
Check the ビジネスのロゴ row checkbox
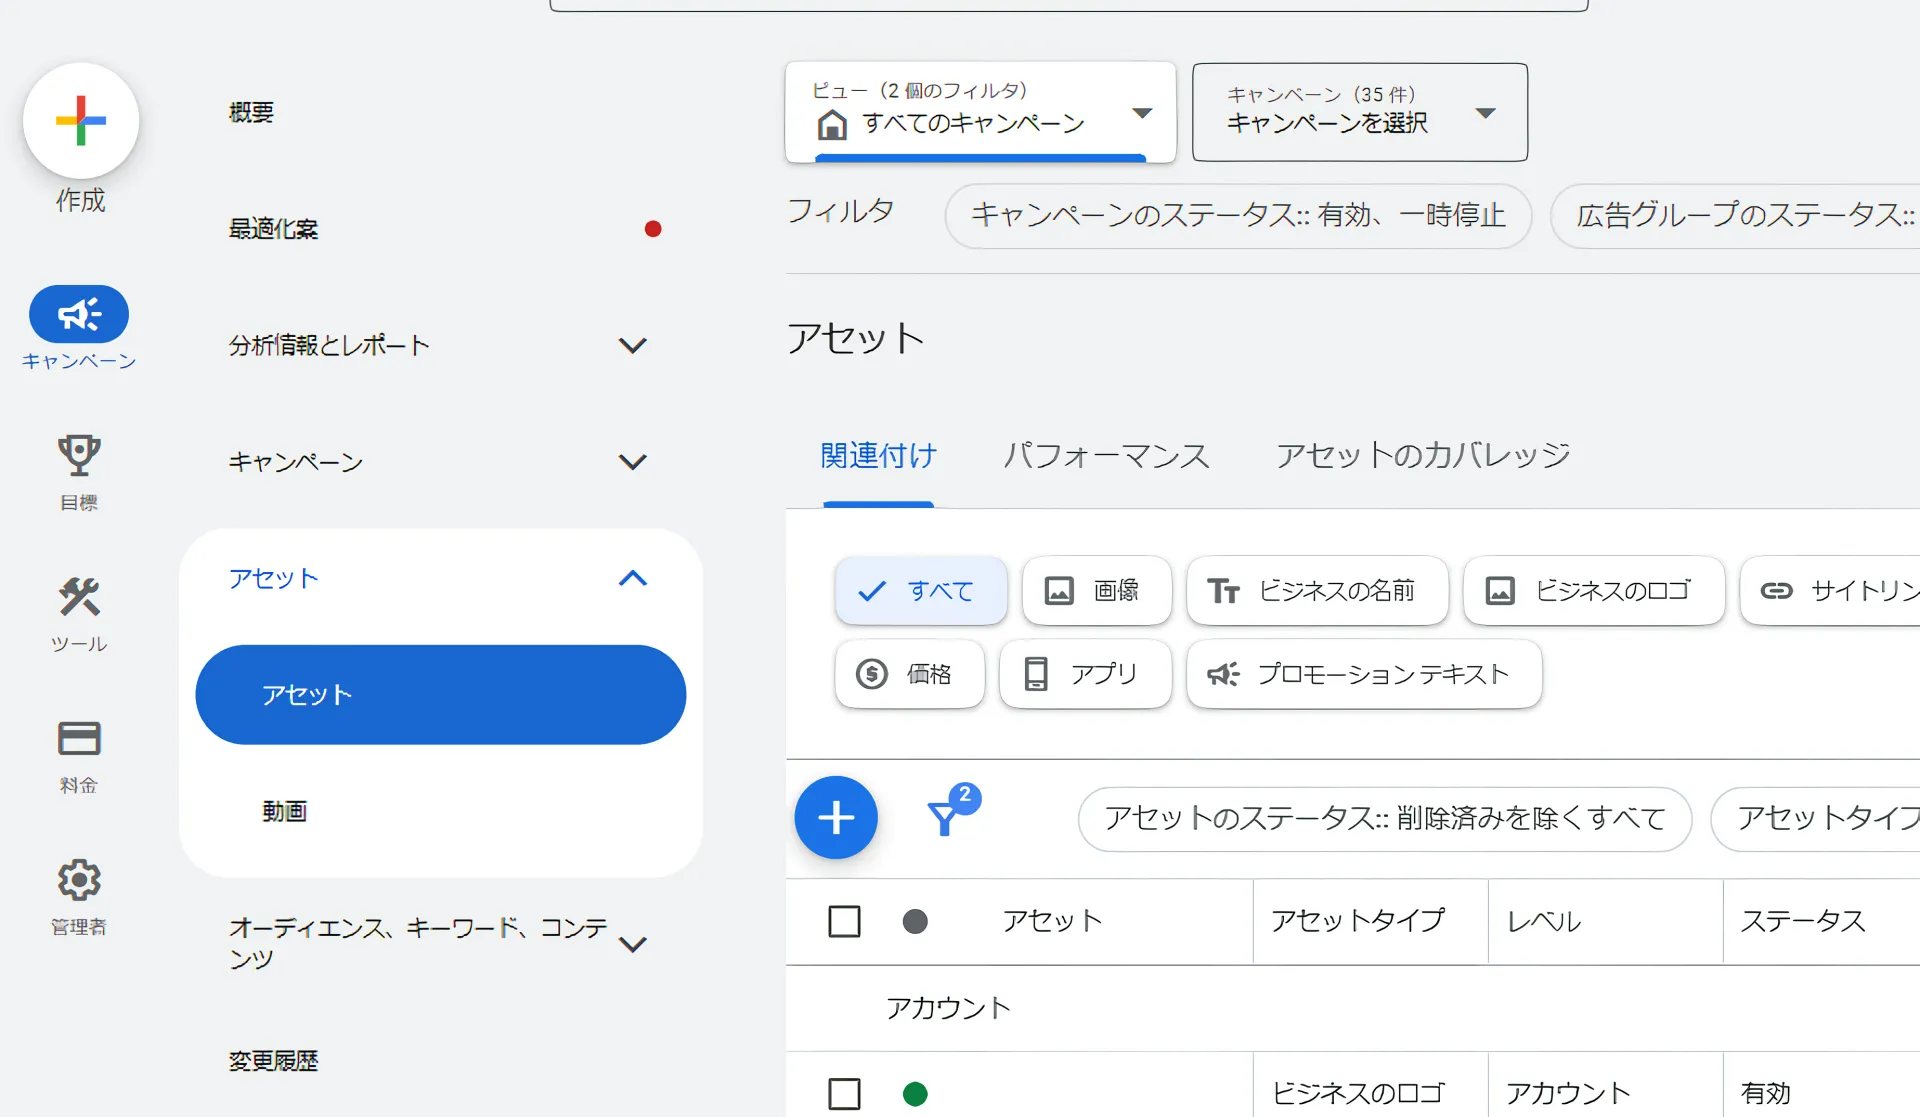click(x=845, y=1094)
